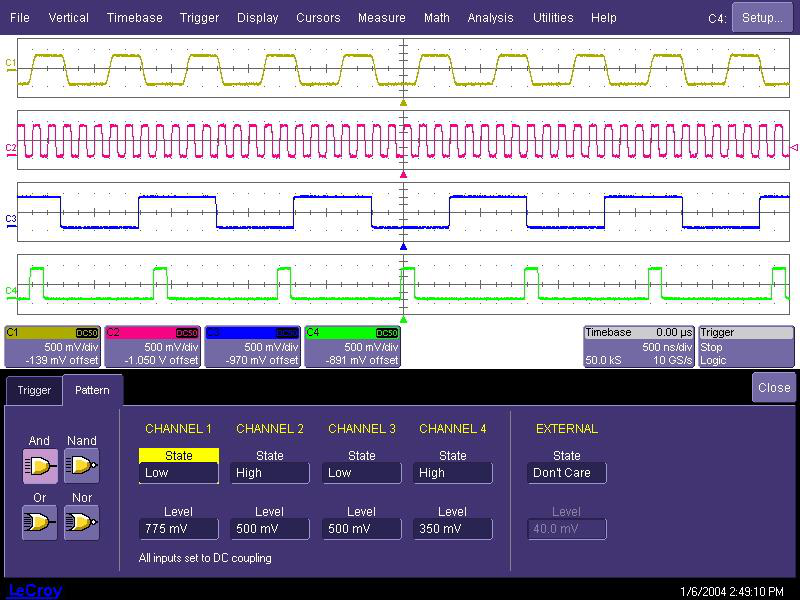Viewport: 800px width, 600px height.
Task: Click the C4 channel descriptor box
Action: click(x=353, y=346)
